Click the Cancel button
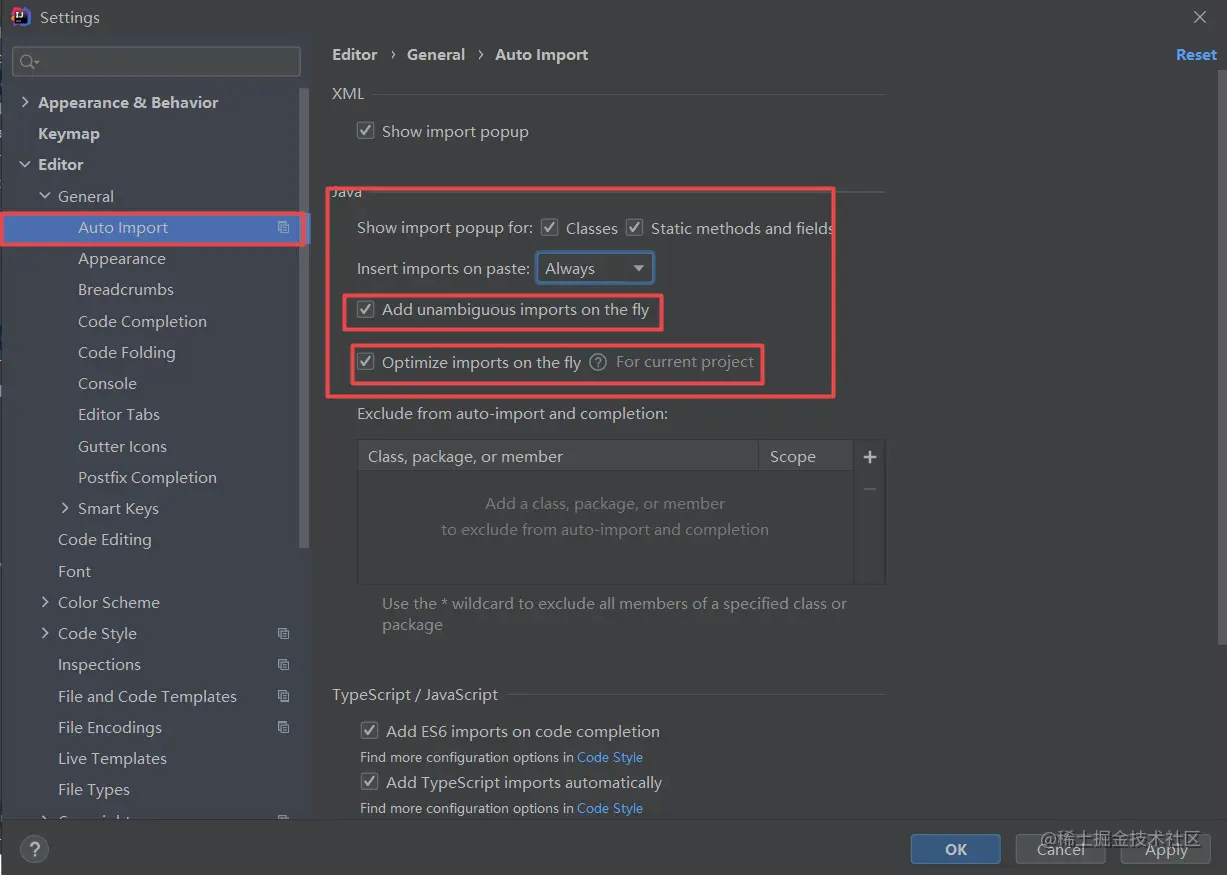The image size is (1227, 875). click(1060, 849)
